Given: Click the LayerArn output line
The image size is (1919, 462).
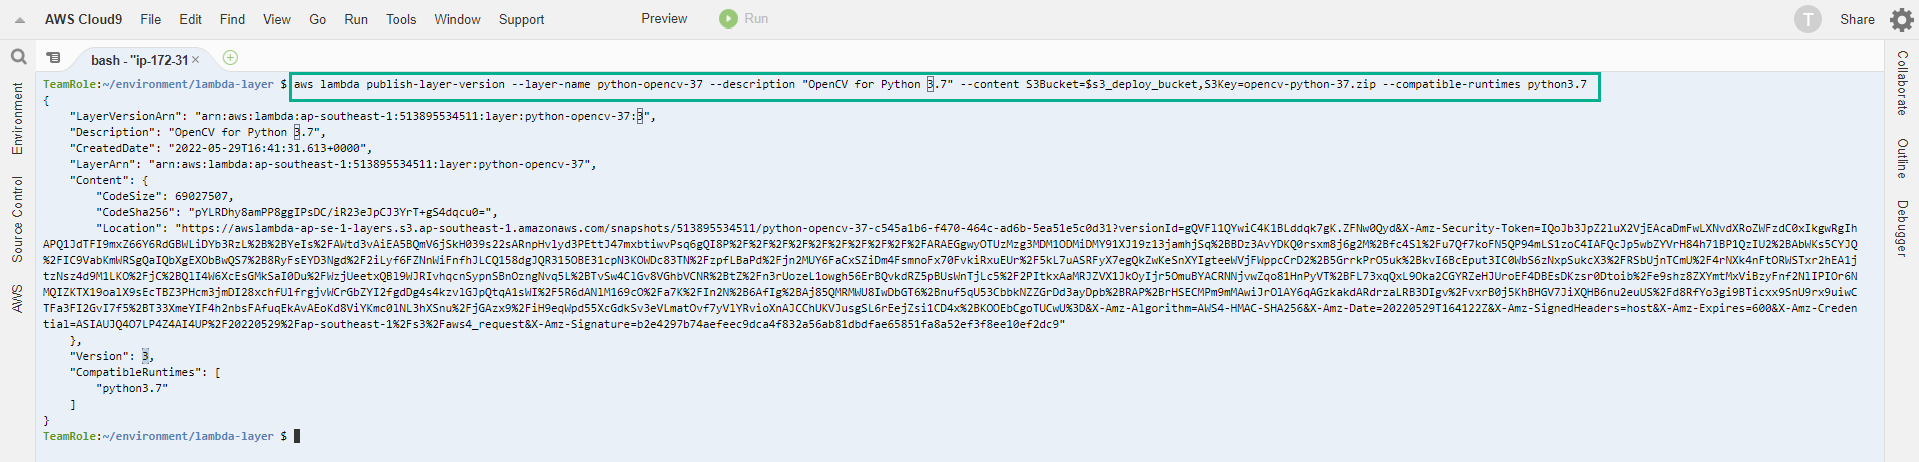Looking at the screenshot, I should (x=333, y=164).
